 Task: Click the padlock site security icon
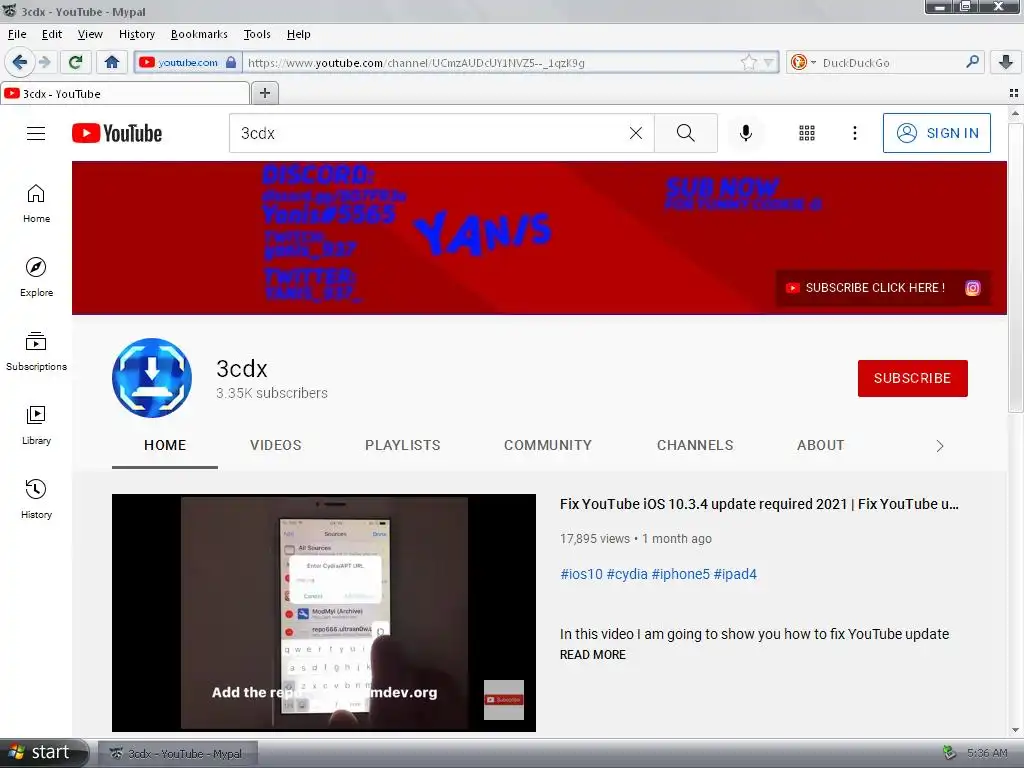tap(231, 62)
